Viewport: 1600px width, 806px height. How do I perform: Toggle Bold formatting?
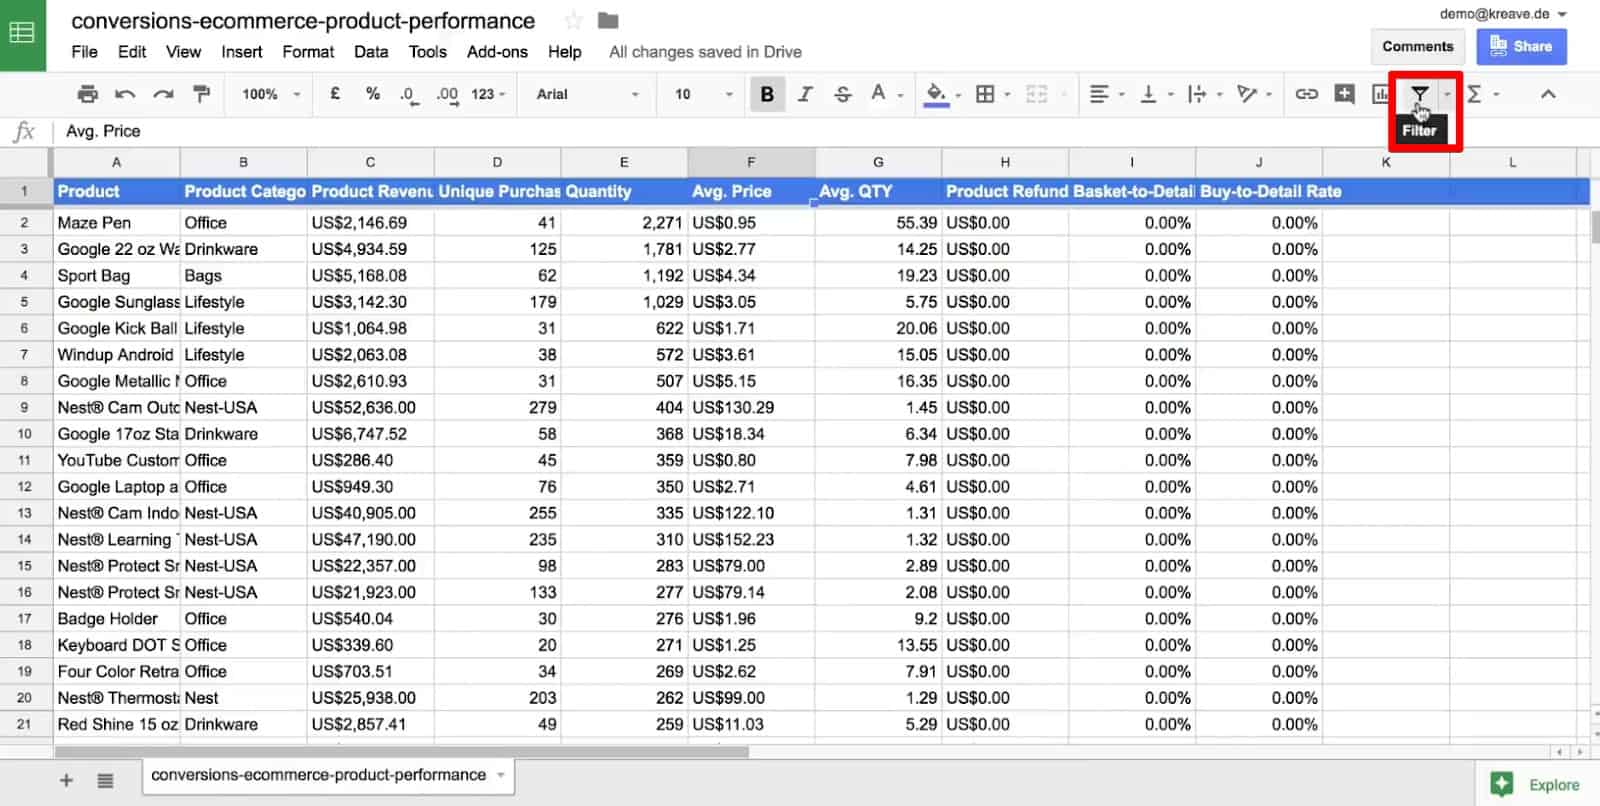[767, 94]
